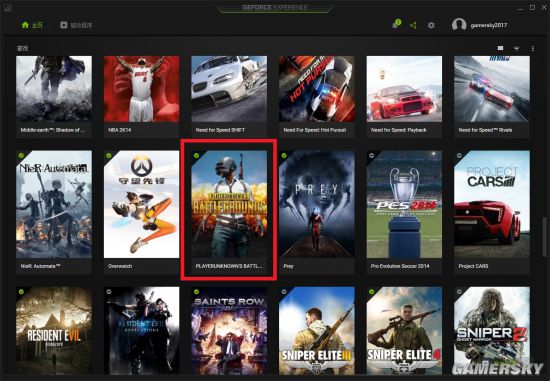Click the app logo in title bar corner
The width and height of the screenshot is (550, 381).
pos(8,7)
